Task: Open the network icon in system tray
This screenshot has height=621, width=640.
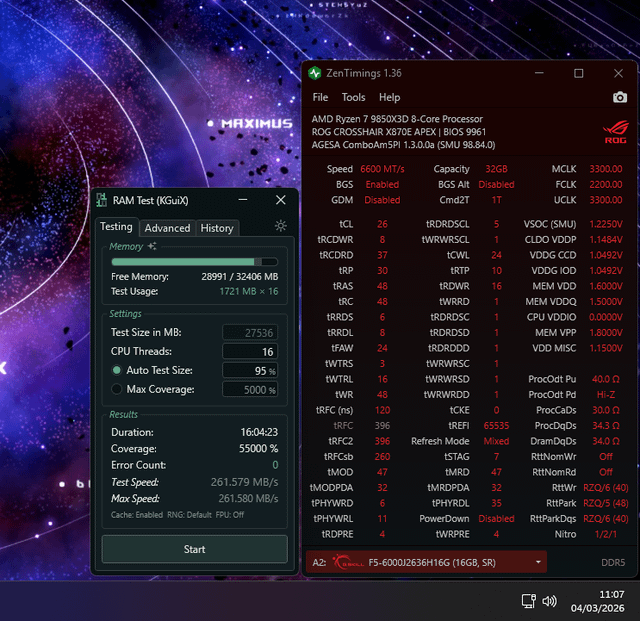Action: pyautogui.click(x=528, y=601)
